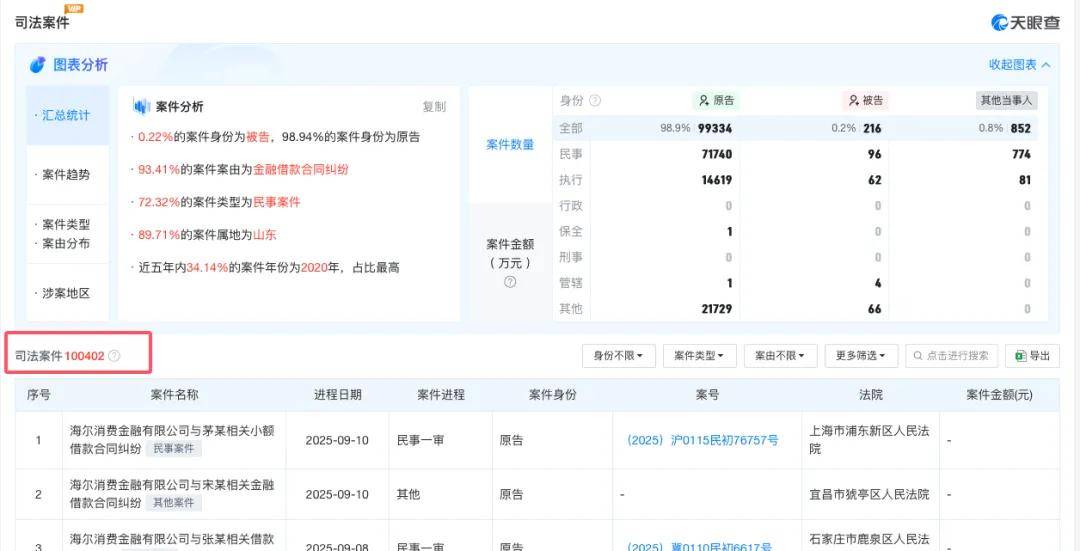The height and width of the screenshot is (551, 1080).
Task: Open the 更多筛选 dropdown
Action: 861,356
